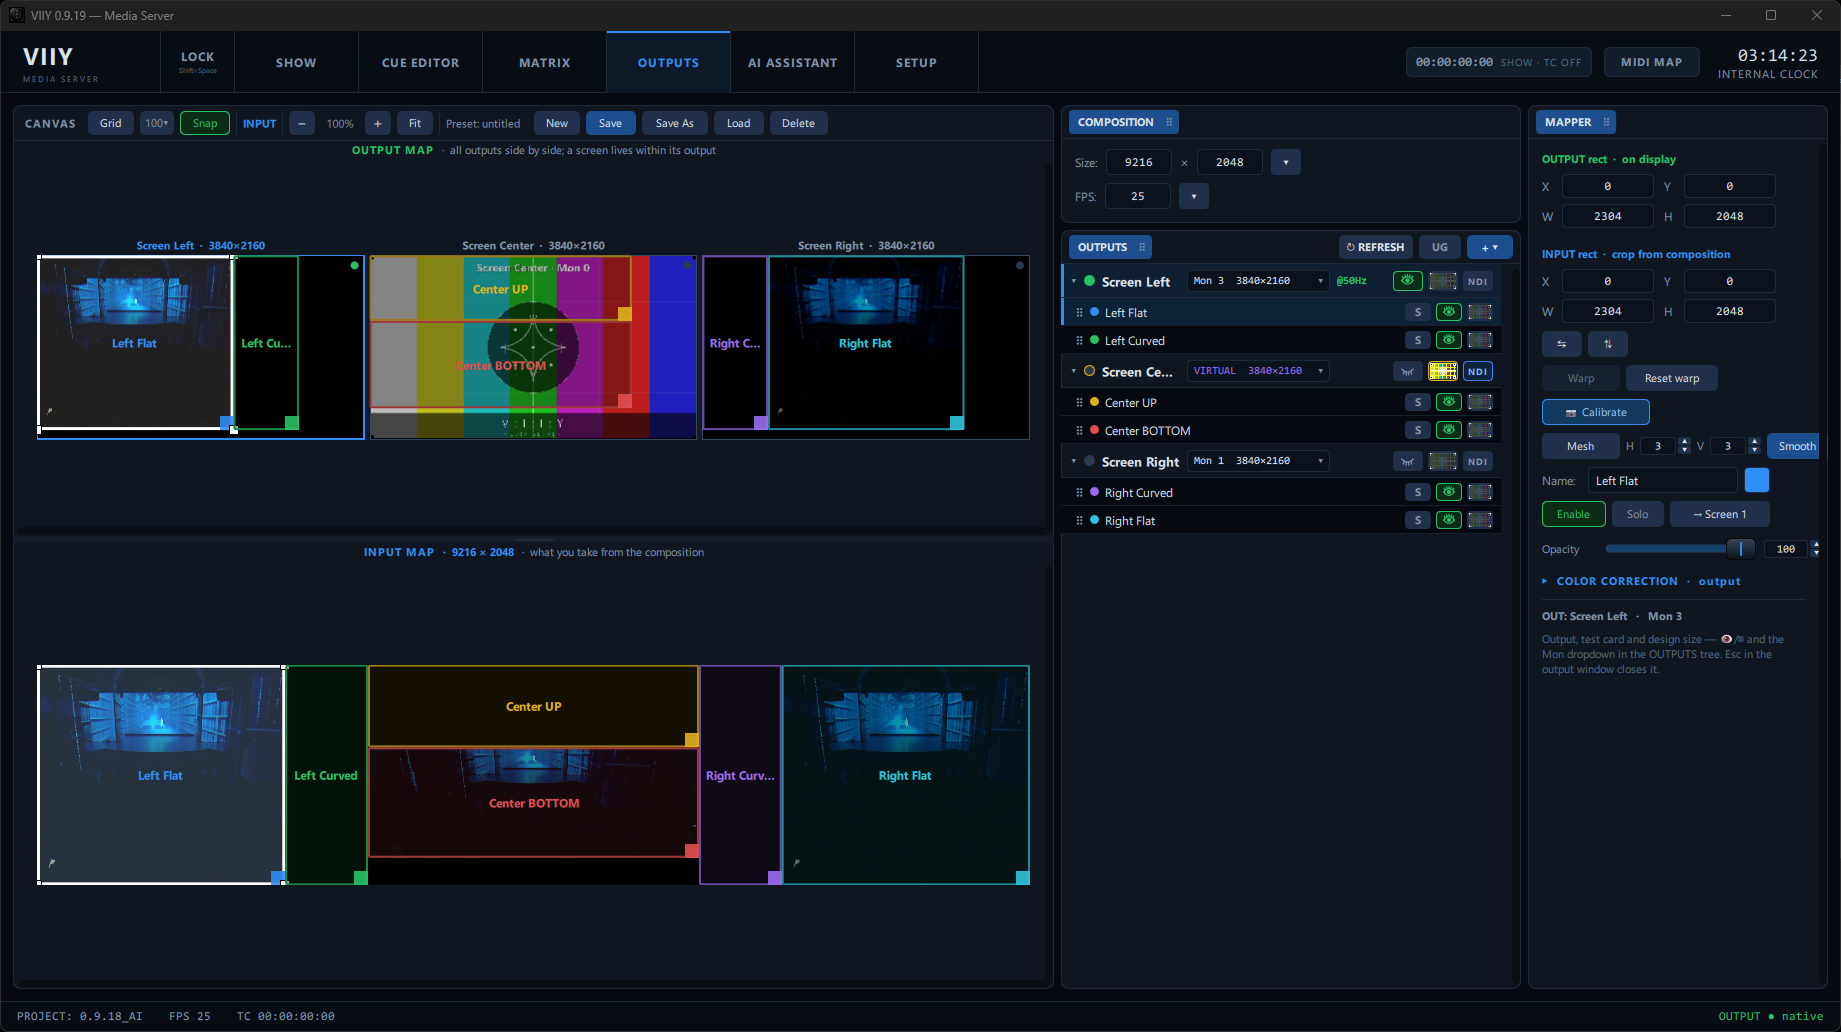Click the composition width field 9216
This screenshot has width=1841, height=1032.
1138,162
